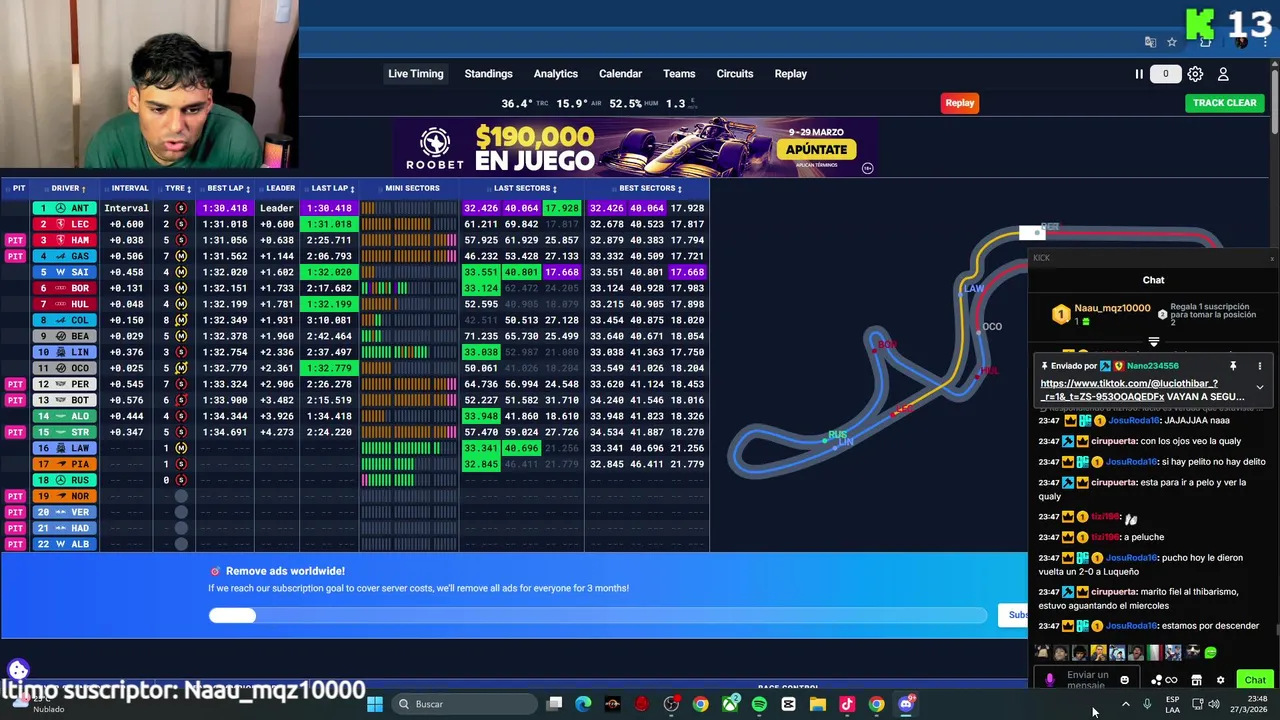Open the timing settings gear
Screen dimensions: 1280x720
coord(1195,74)
